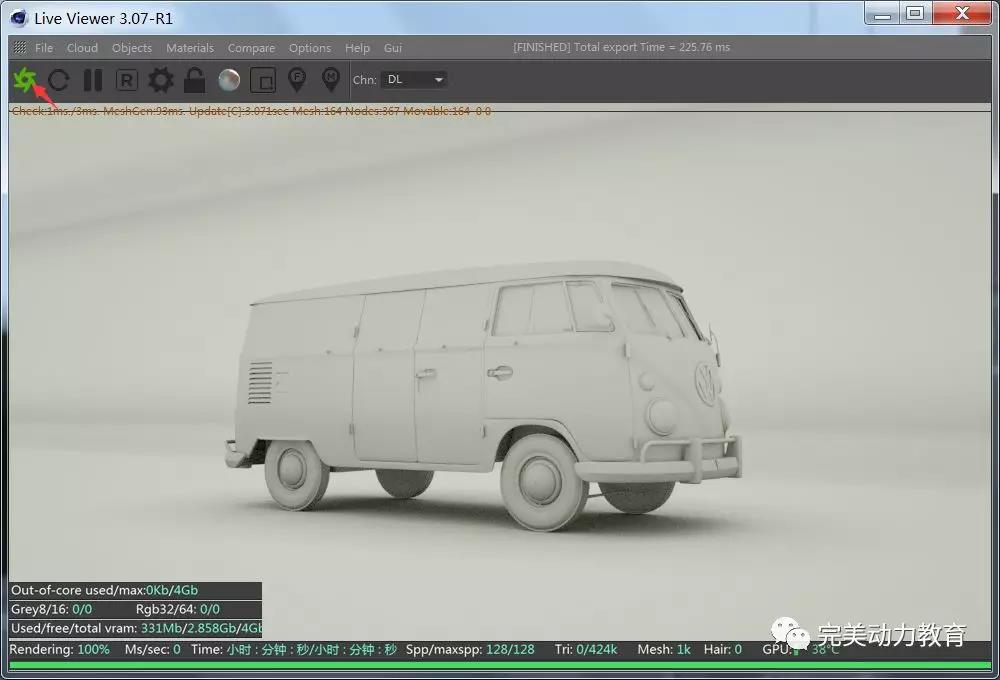Image resolution: width=1000 pixels, height=680 pixels.
Task: Open the File menu
Action: (44, 48)
